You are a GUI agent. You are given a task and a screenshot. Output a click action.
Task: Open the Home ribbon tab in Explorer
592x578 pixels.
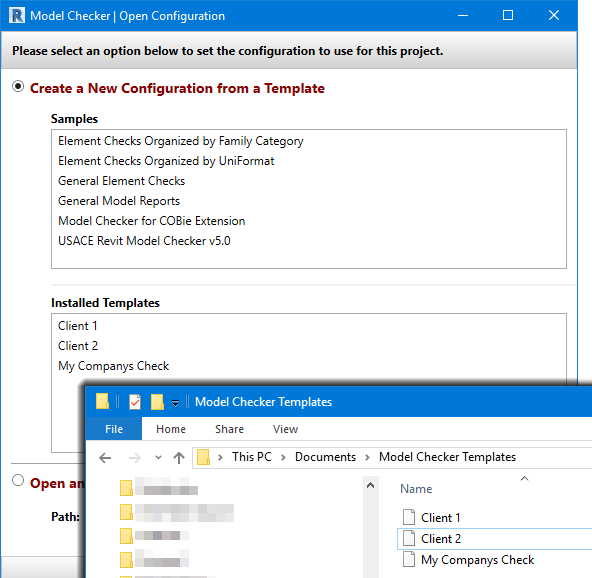pyautogui.click(x=171, y=429)
